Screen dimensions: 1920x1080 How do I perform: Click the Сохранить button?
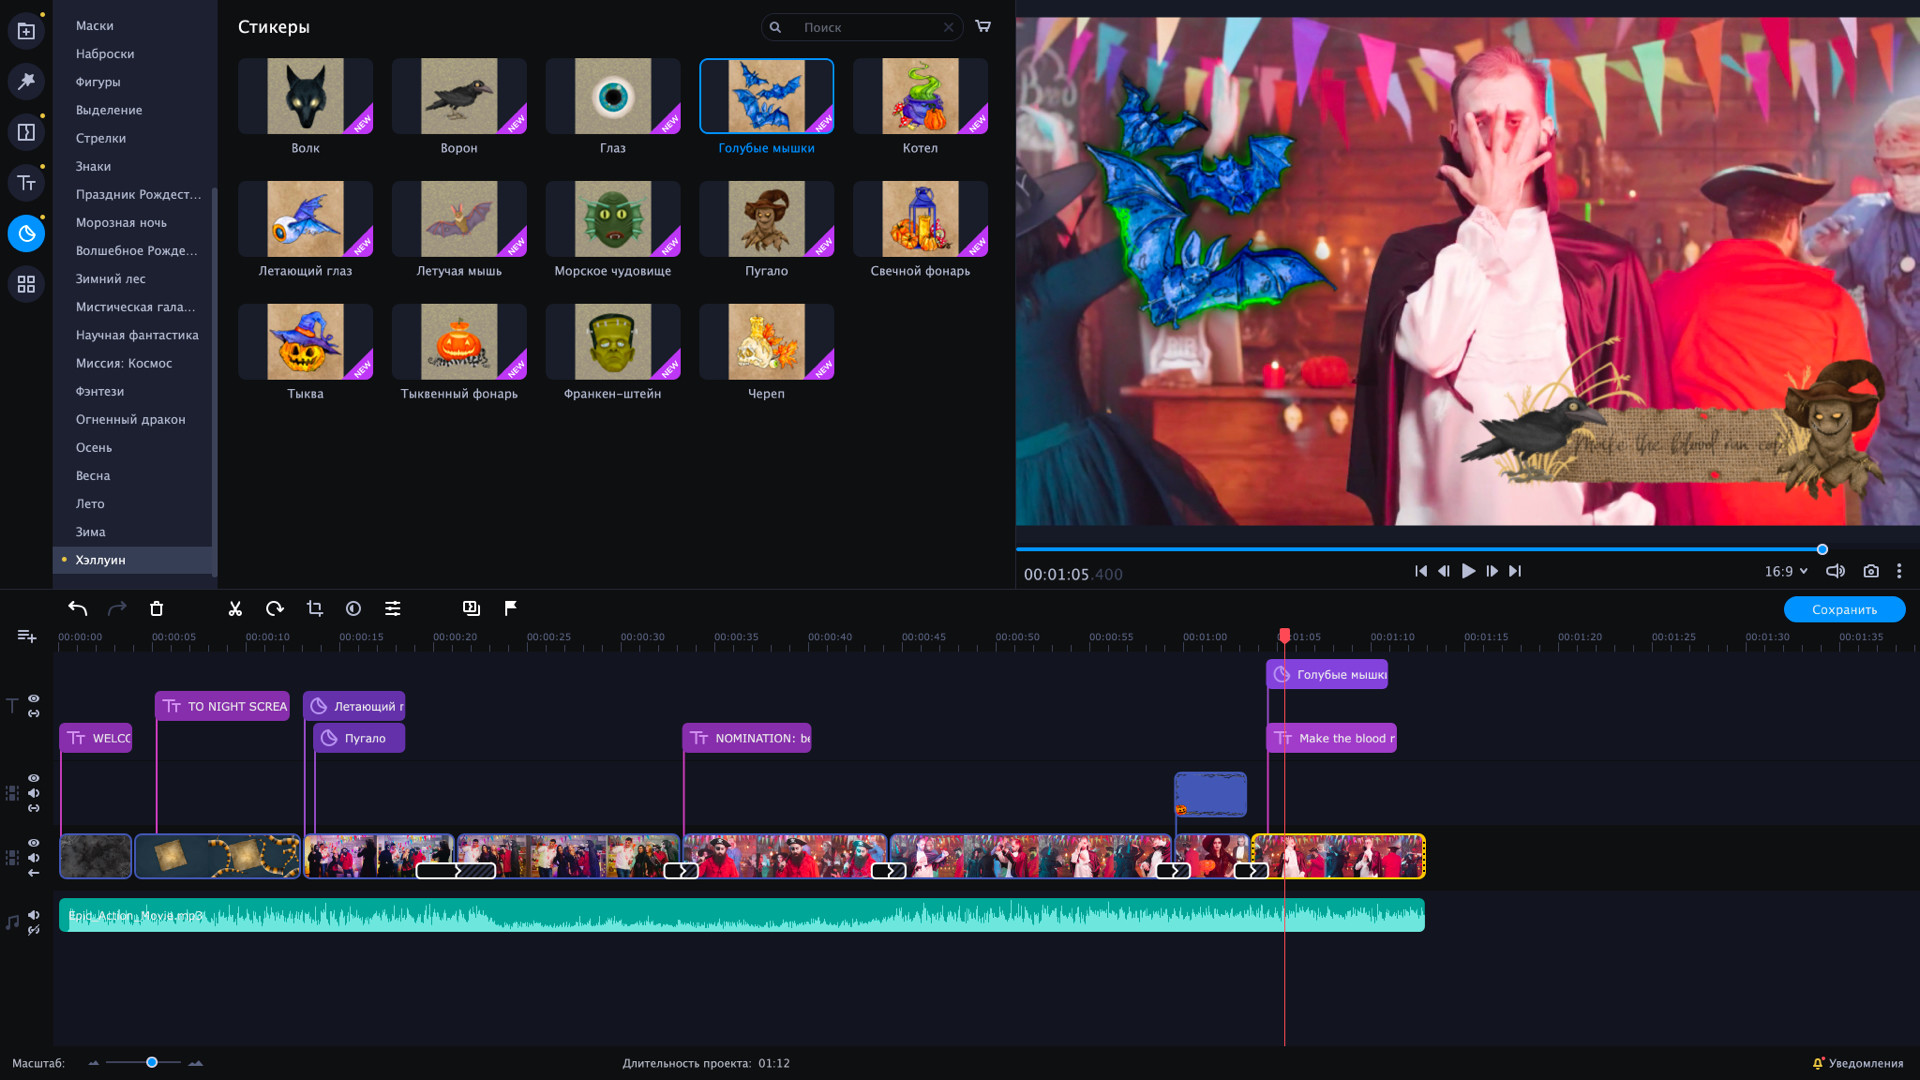1844,609
